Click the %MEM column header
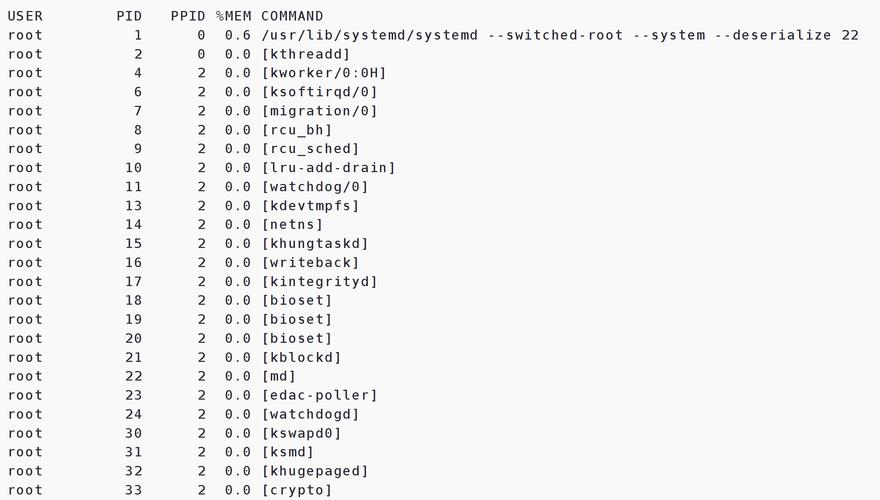Image resolution: width=880 pixels, height=500 pixels. [233, 16]
